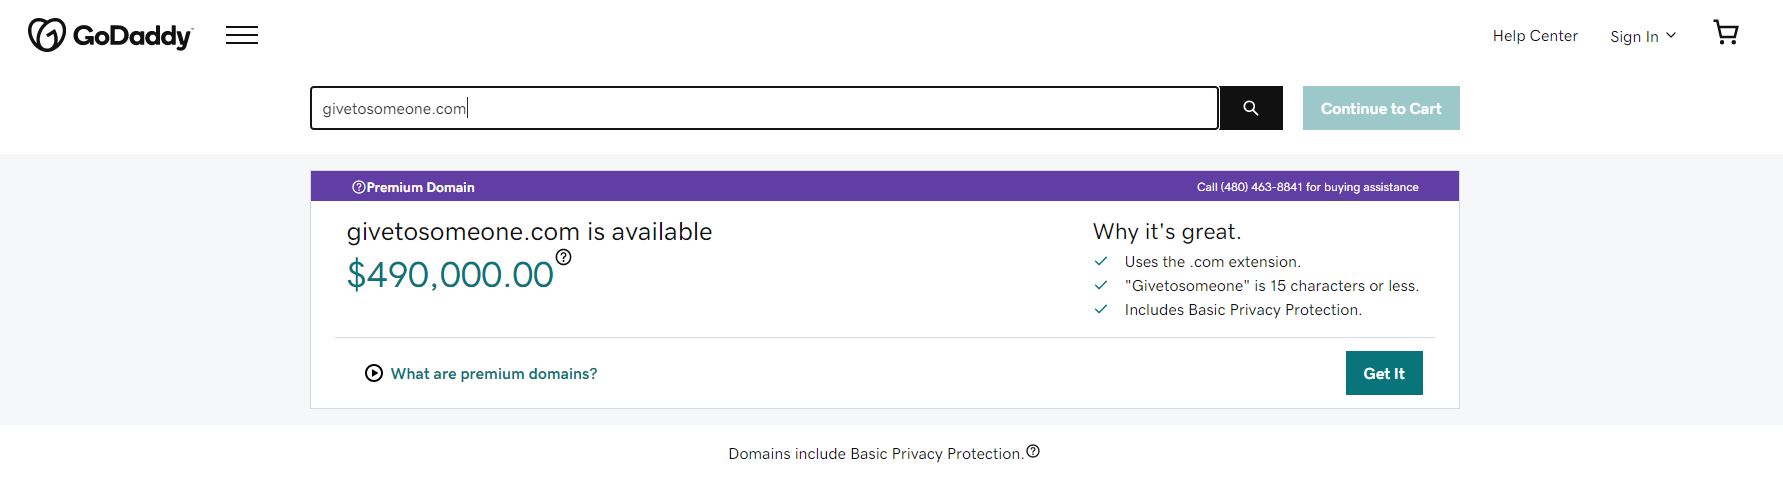The height and width of the screenshot is (487, 1783).
Task: Open the Help Center page
Action: [1534, 36]
